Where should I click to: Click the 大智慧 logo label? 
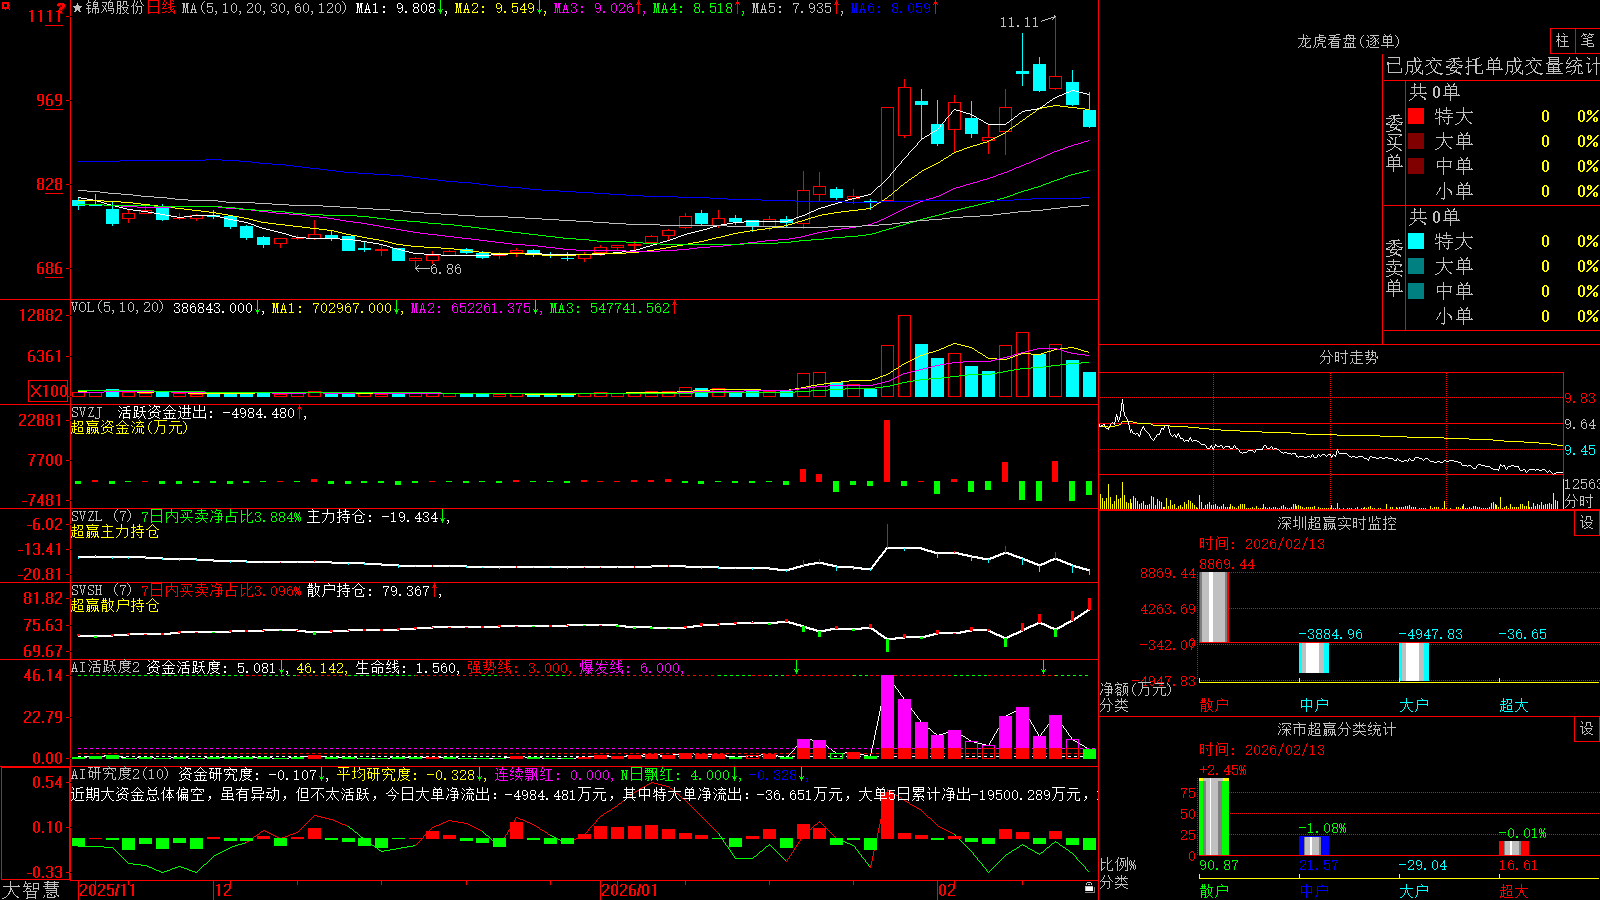31,889
